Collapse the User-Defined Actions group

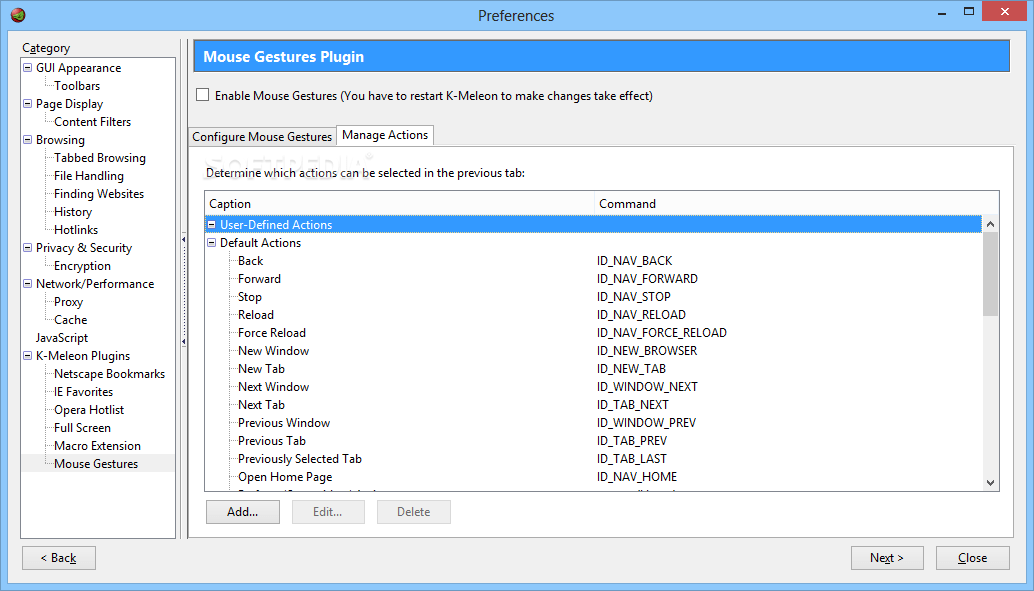point(212,225)
